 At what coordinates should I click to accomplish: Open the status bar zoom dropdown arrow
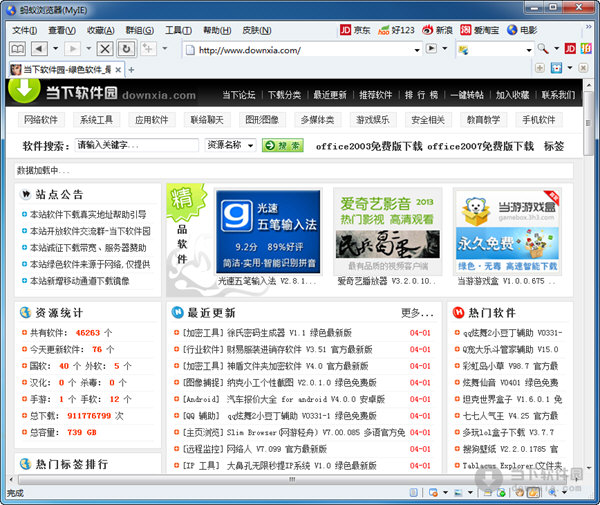(x=564, y=492)
